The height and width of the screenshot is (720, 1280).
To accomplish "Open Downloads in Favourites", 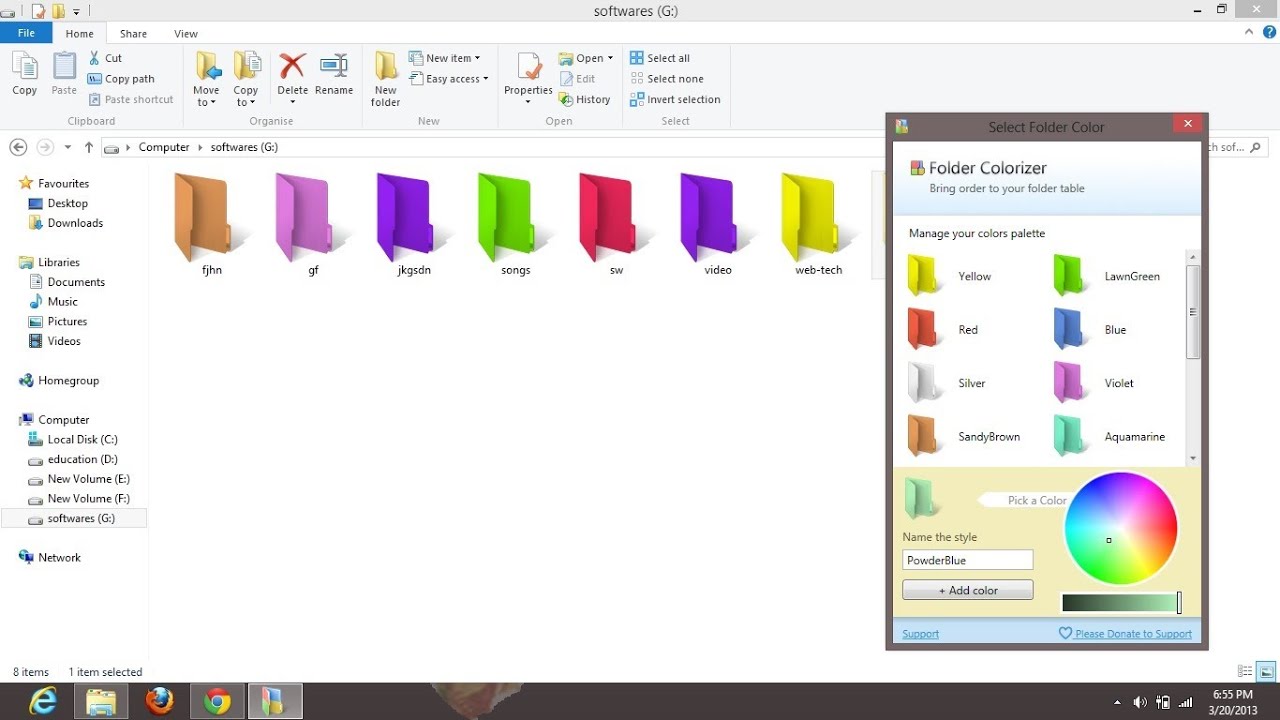I will click(x=66, y=223).
